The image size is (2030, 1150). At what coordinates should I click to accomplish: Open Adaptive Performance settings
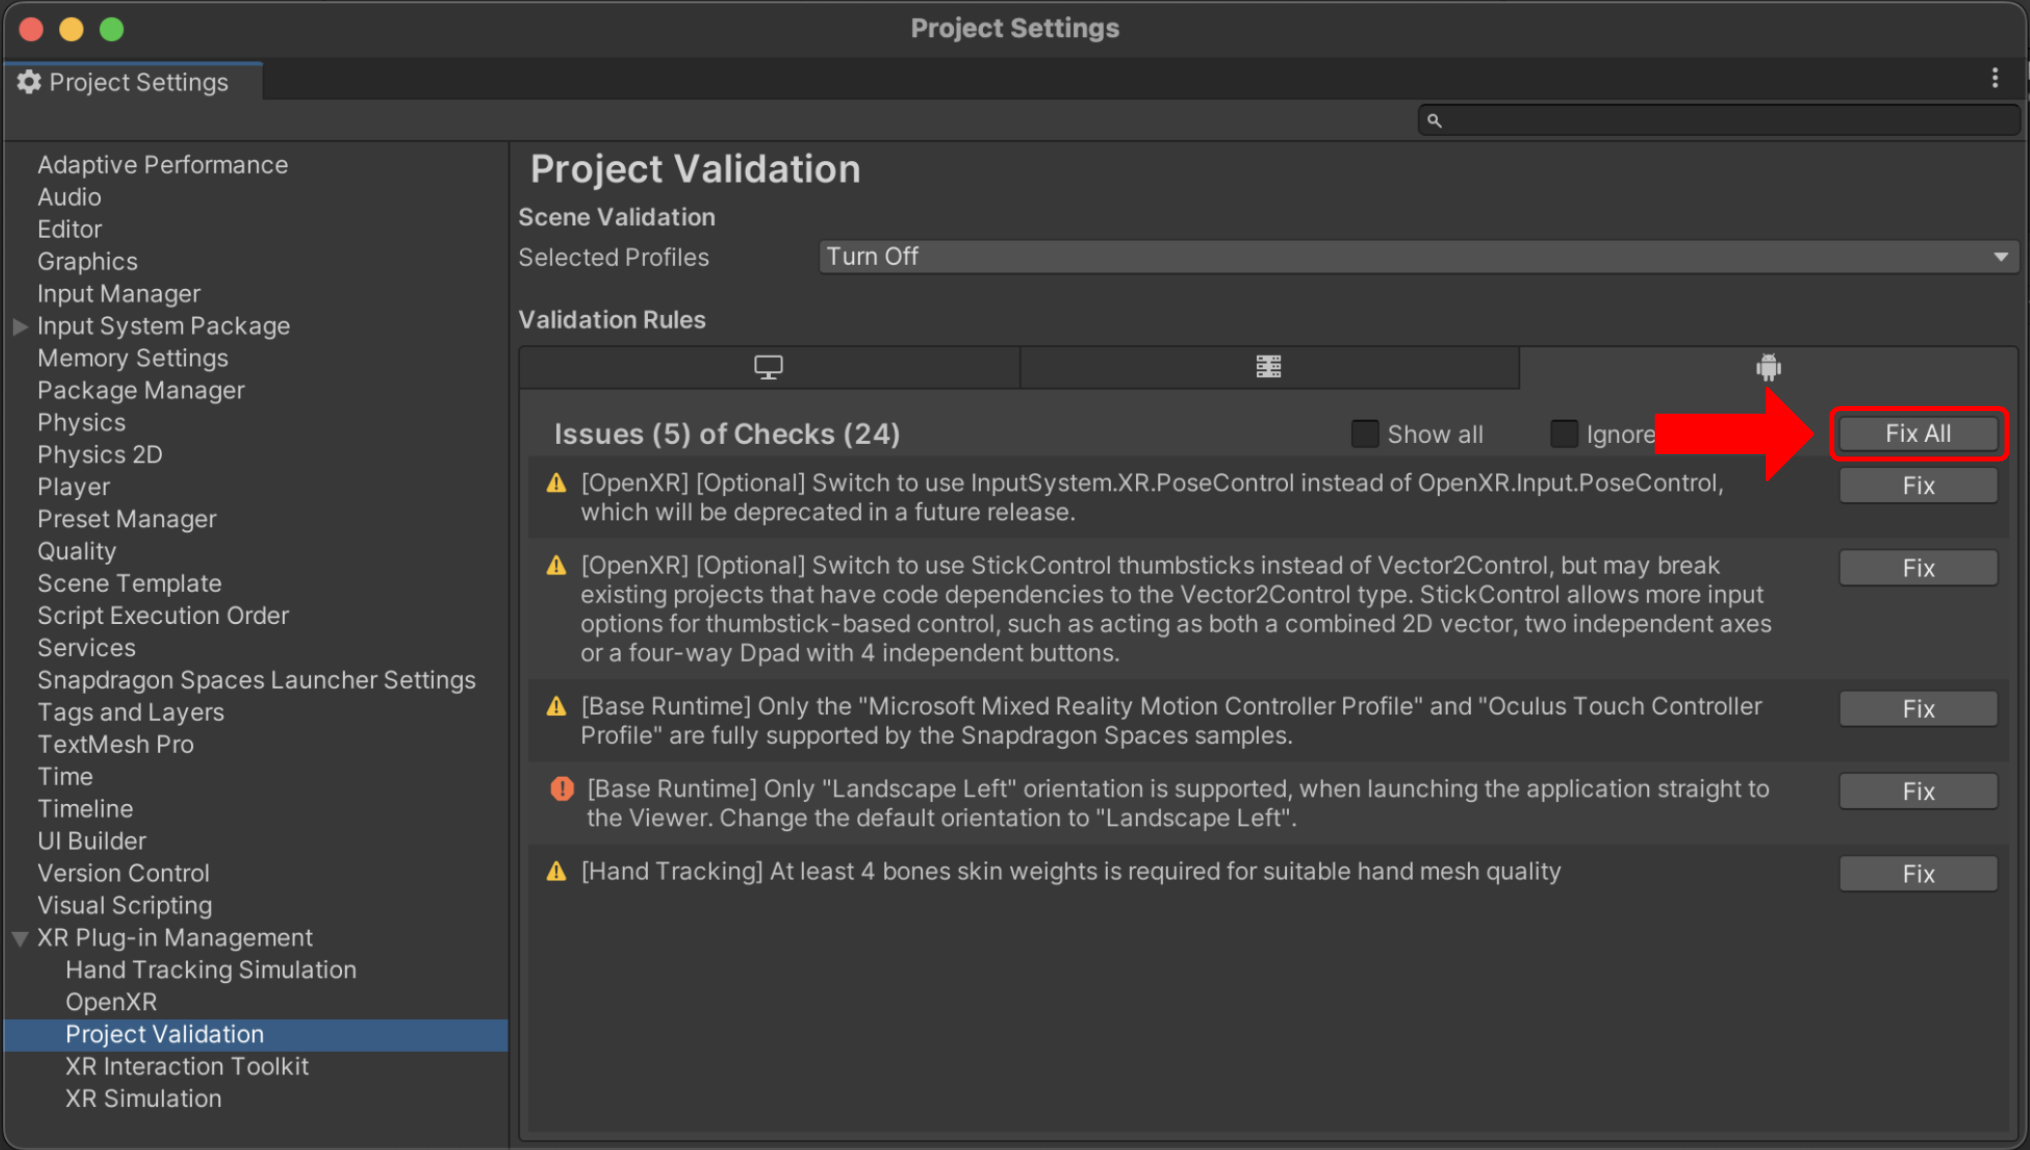pyautogui.click(x=163, y=165)
